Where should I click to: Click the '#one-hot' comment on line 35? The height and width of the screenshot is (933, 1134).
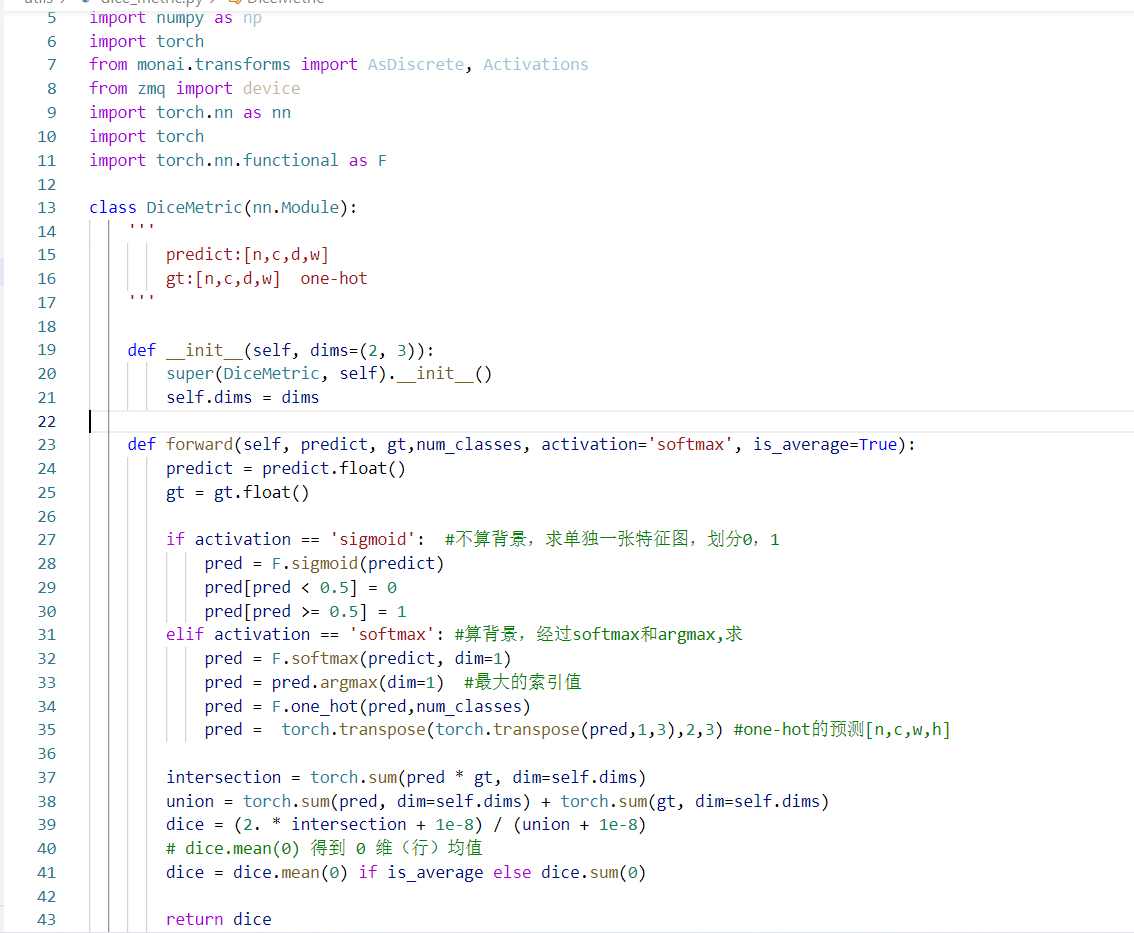[842, 729]
